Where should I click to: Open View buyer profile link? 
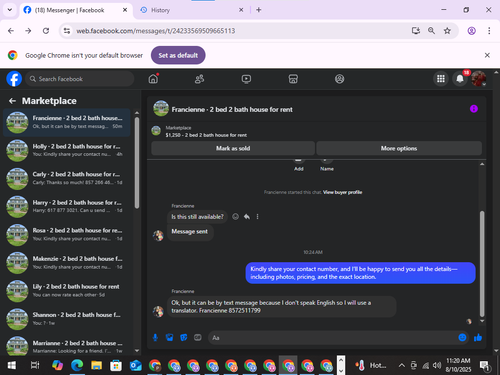tap(342, 192)
